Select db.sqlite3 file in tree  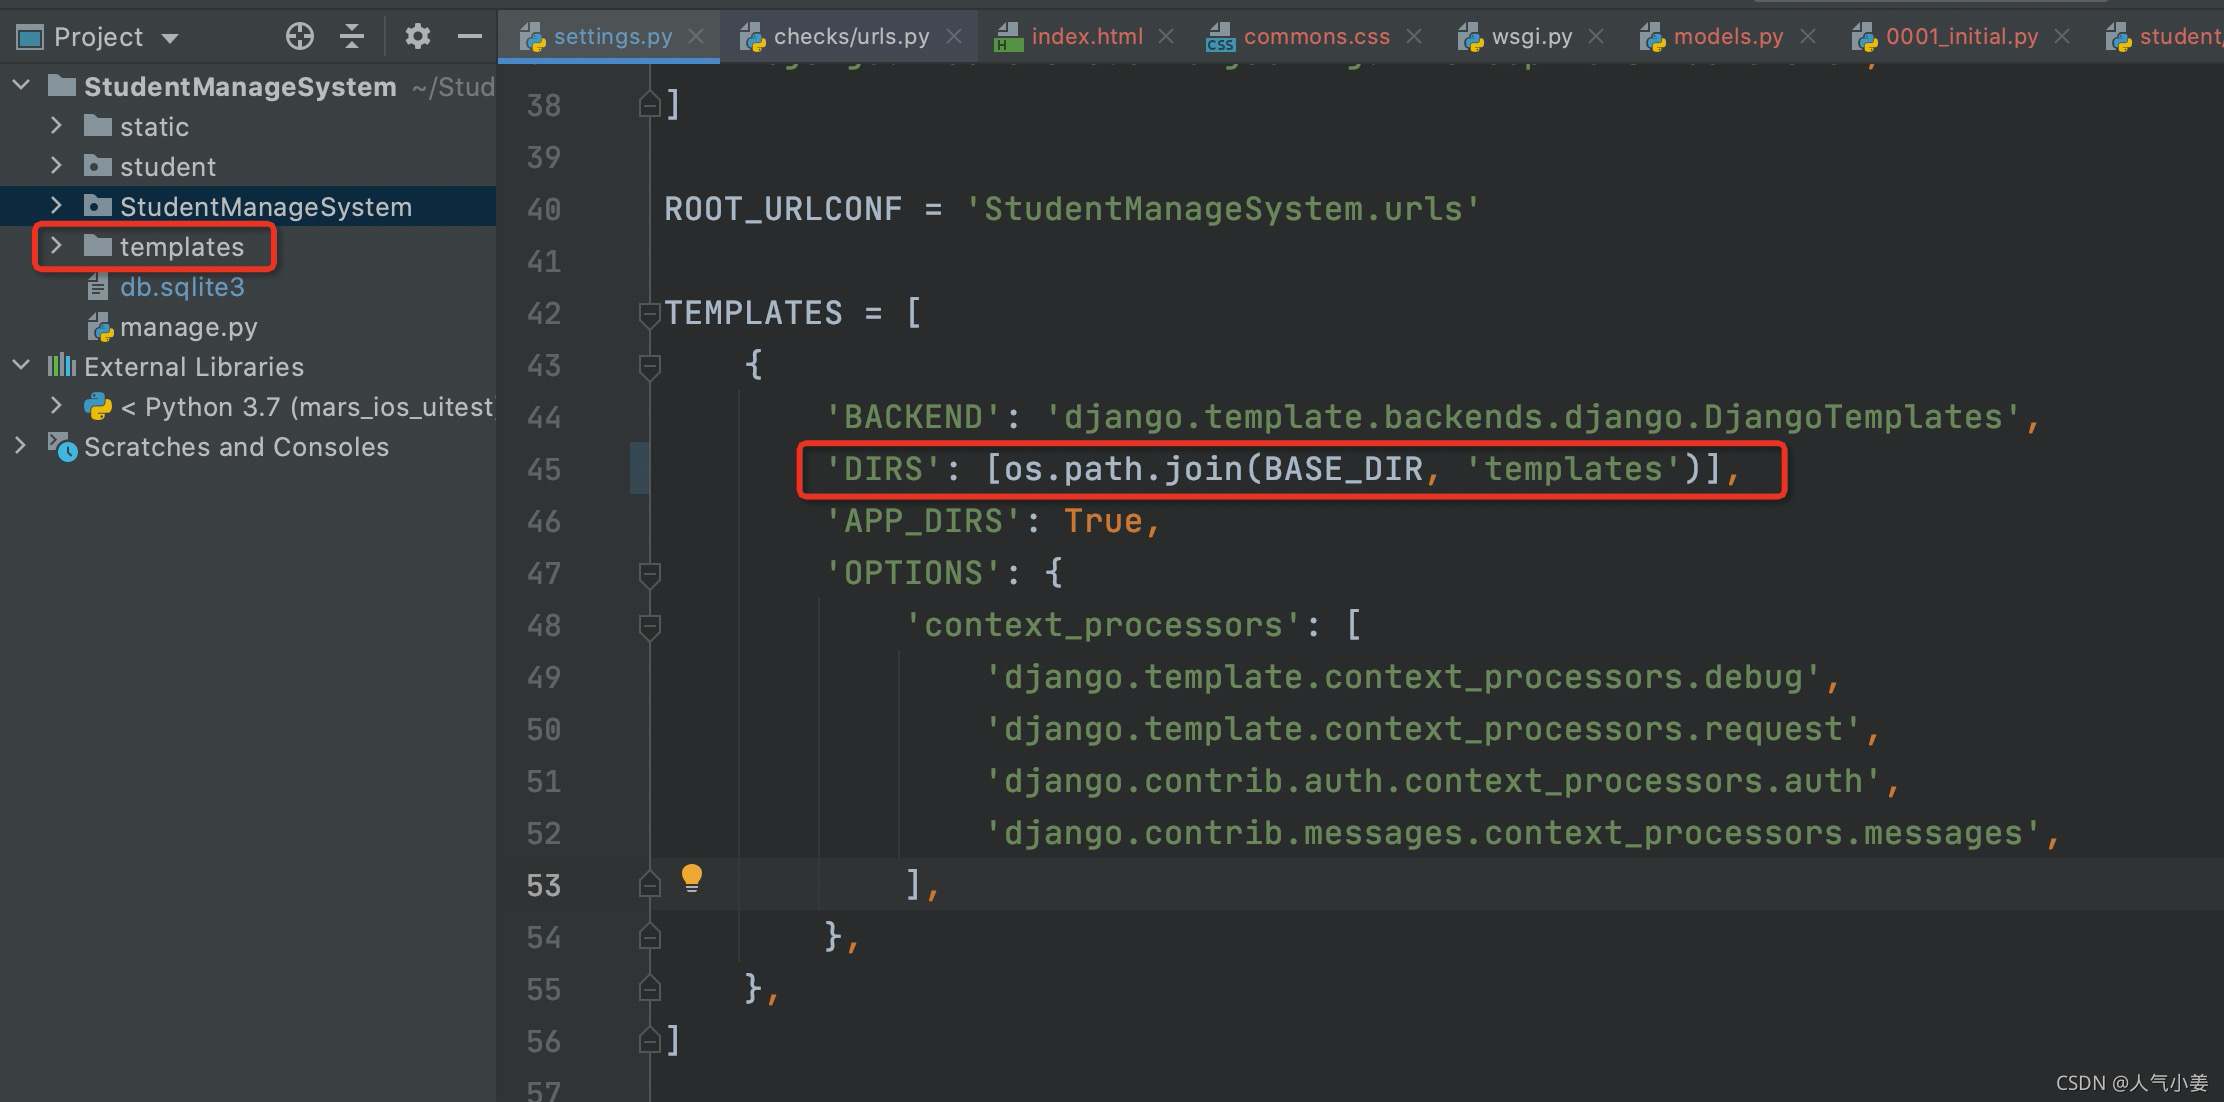pyautogui.click(x=182, y=287)
